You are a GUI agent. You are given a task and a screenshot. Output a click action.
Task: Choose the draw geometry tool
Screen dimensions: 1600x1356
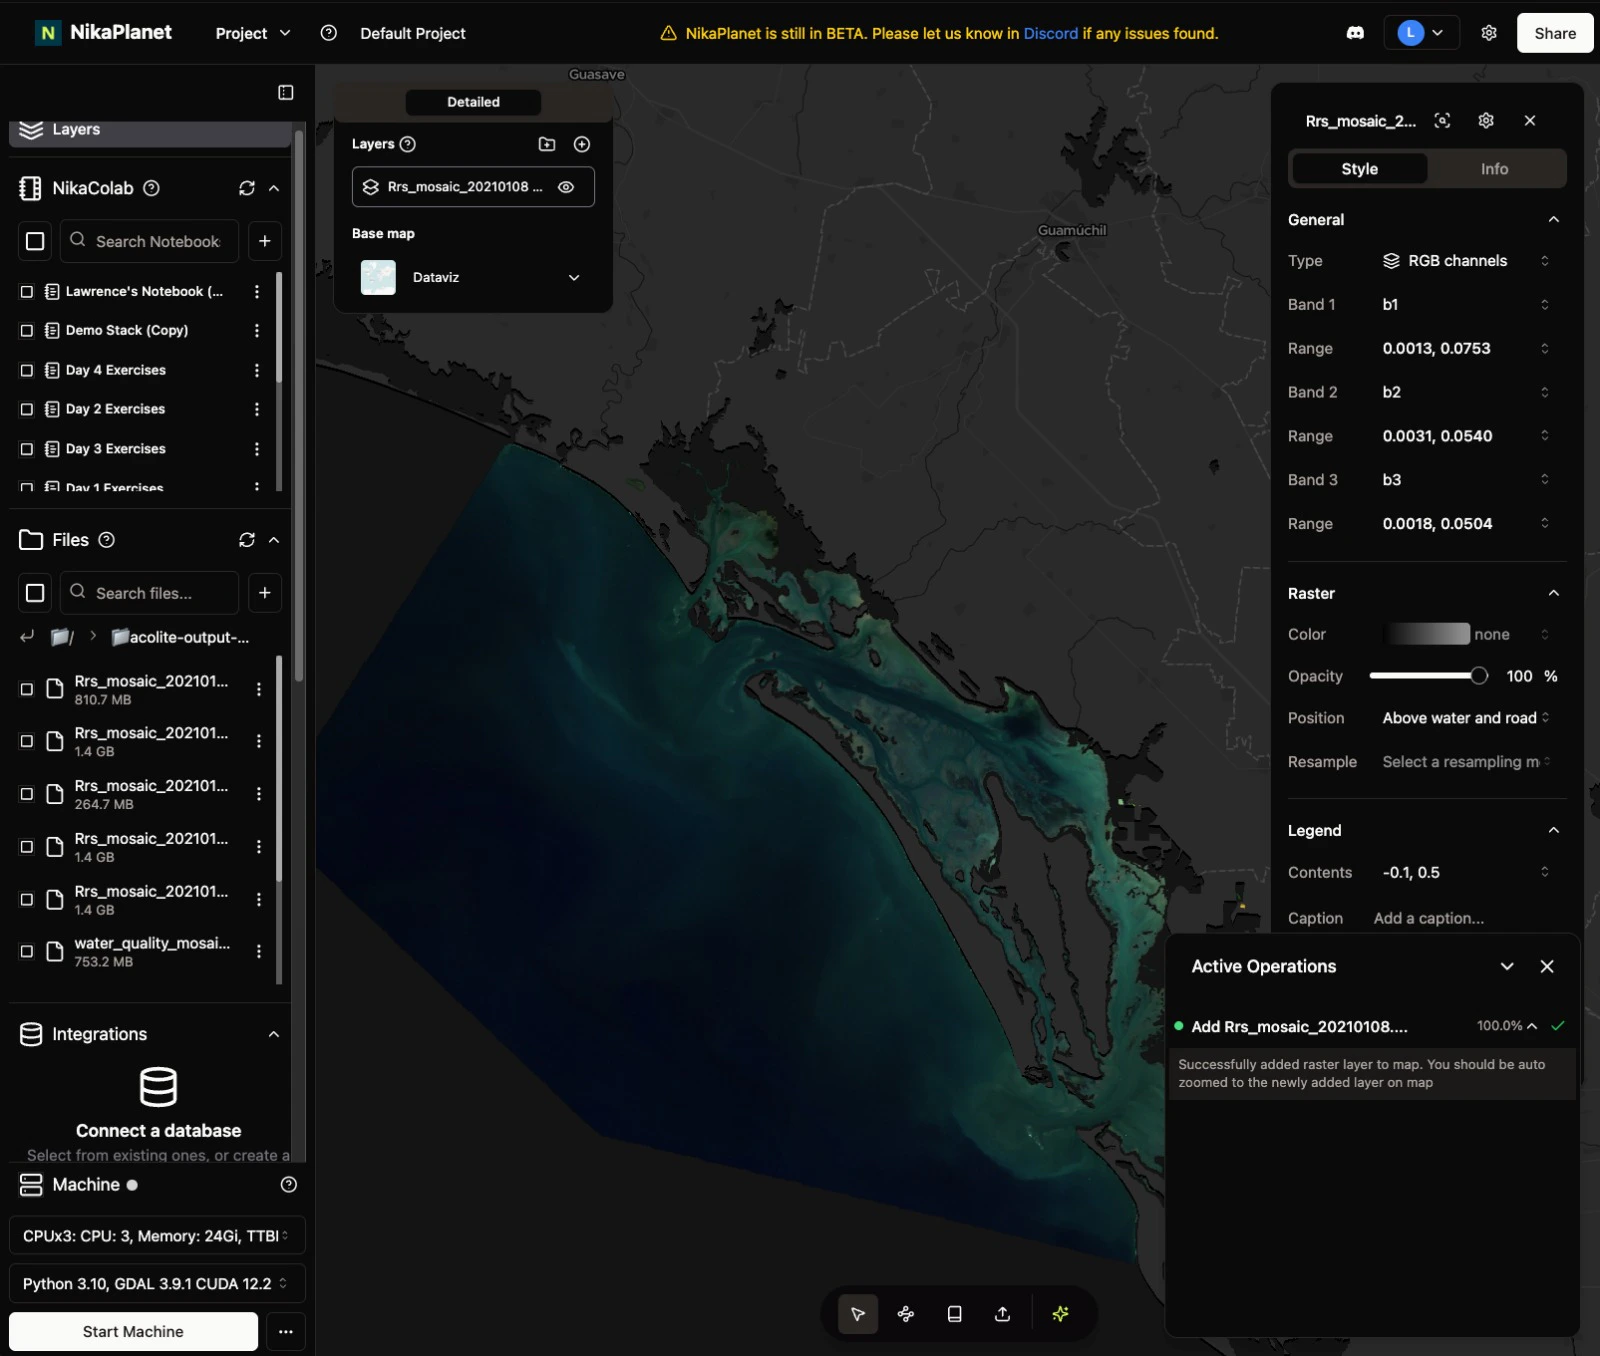pyautogui.click(x=906, y=1314)
